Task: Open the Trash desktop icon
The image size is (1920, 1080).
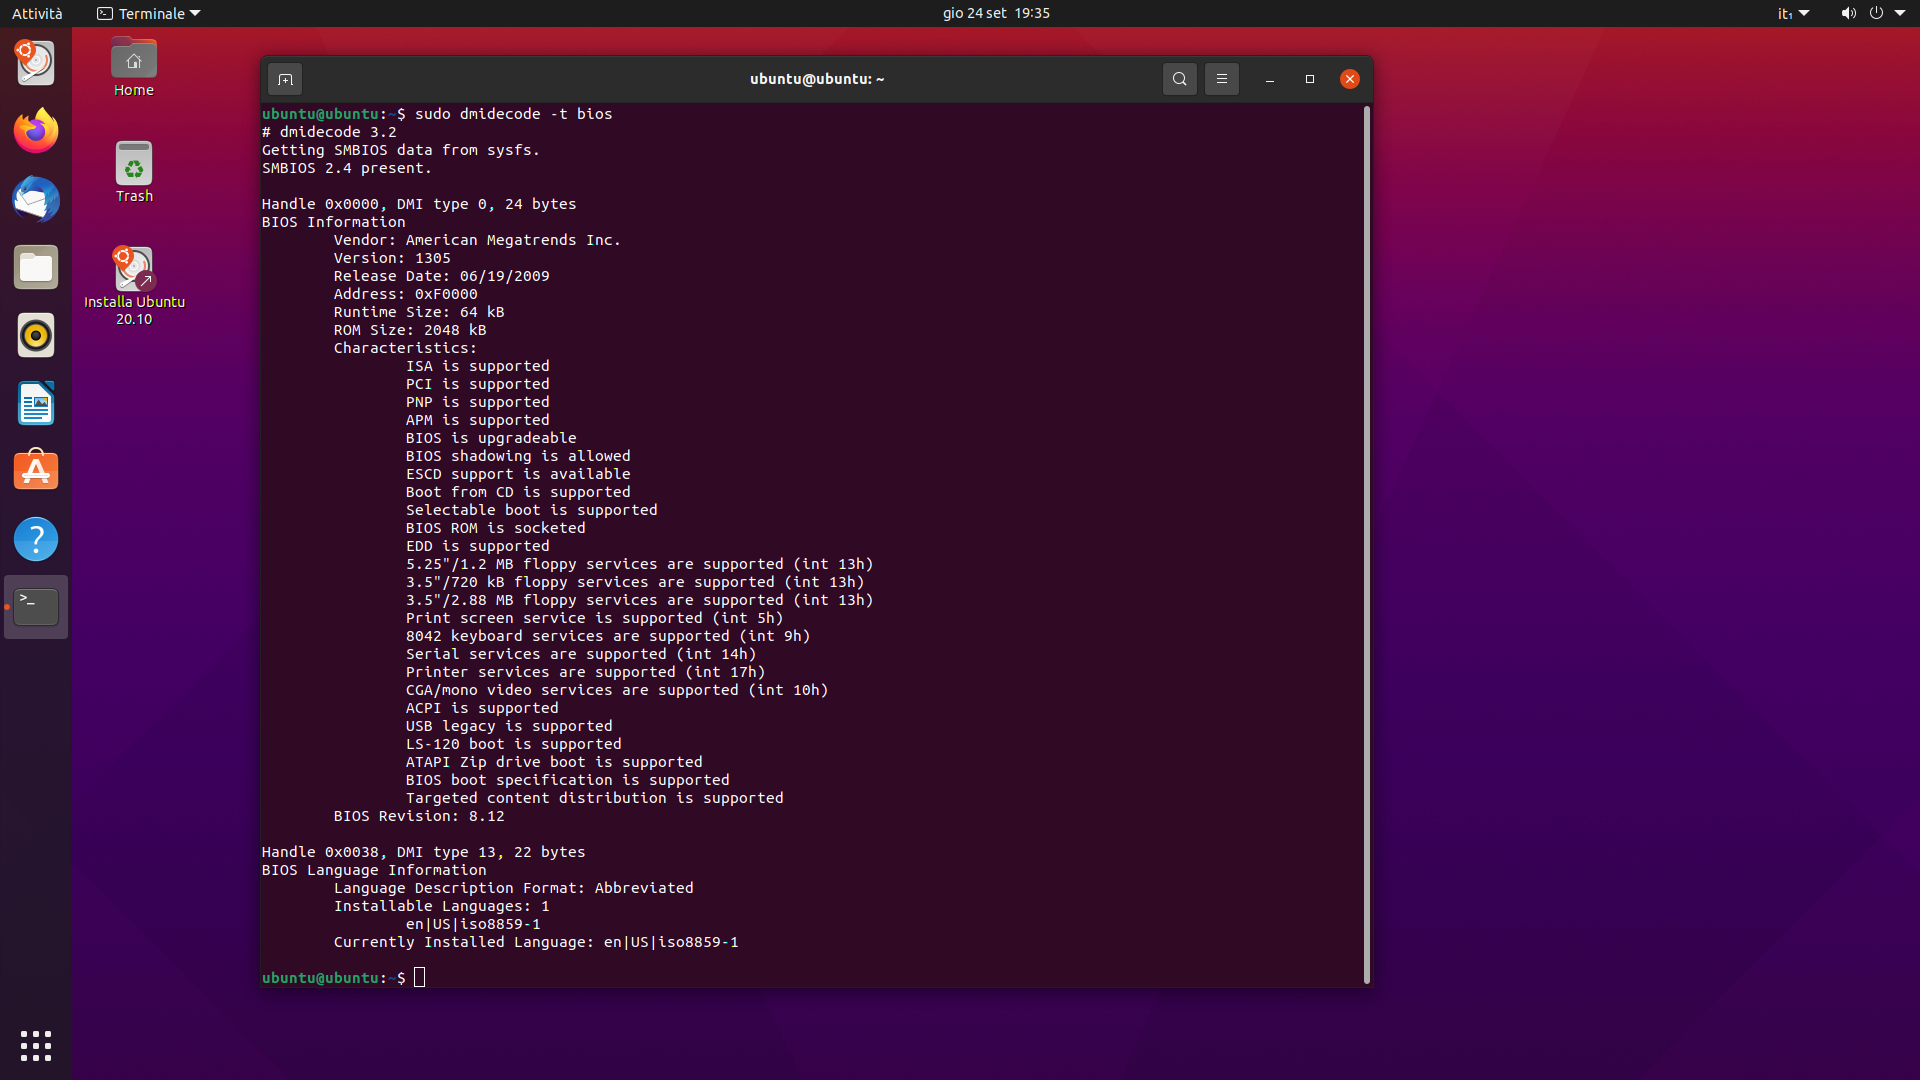Action: click(x=134, y=165)
